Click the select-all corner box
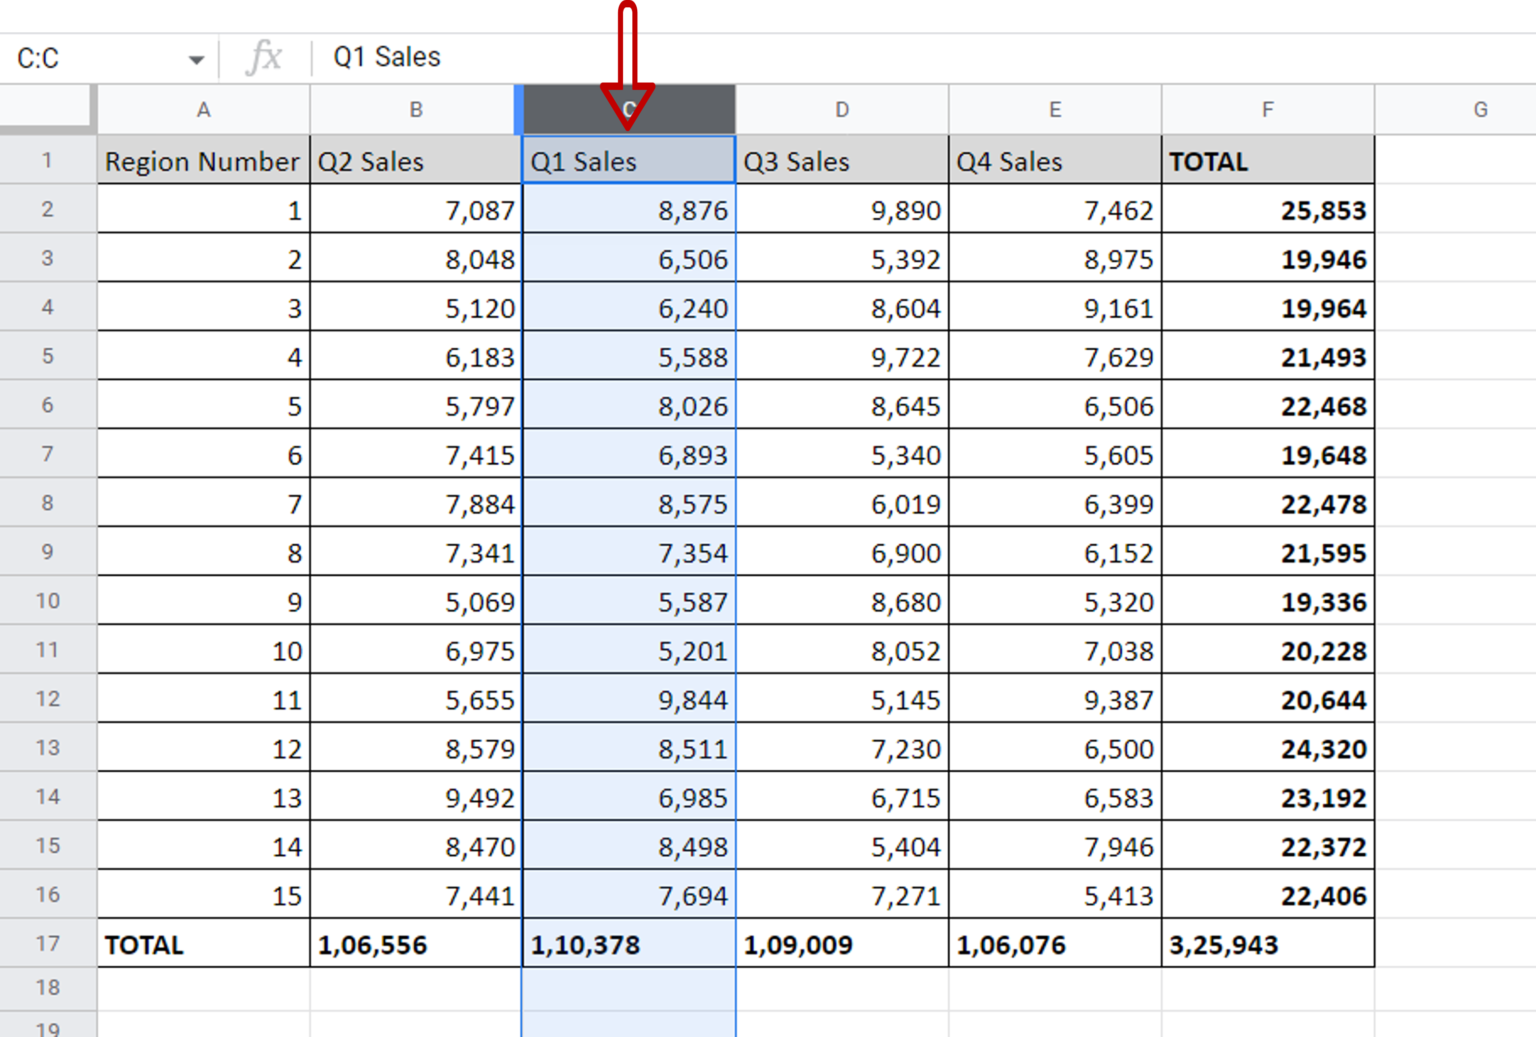The width and height of the screenshot is (1536, 1037). (46, 109)
